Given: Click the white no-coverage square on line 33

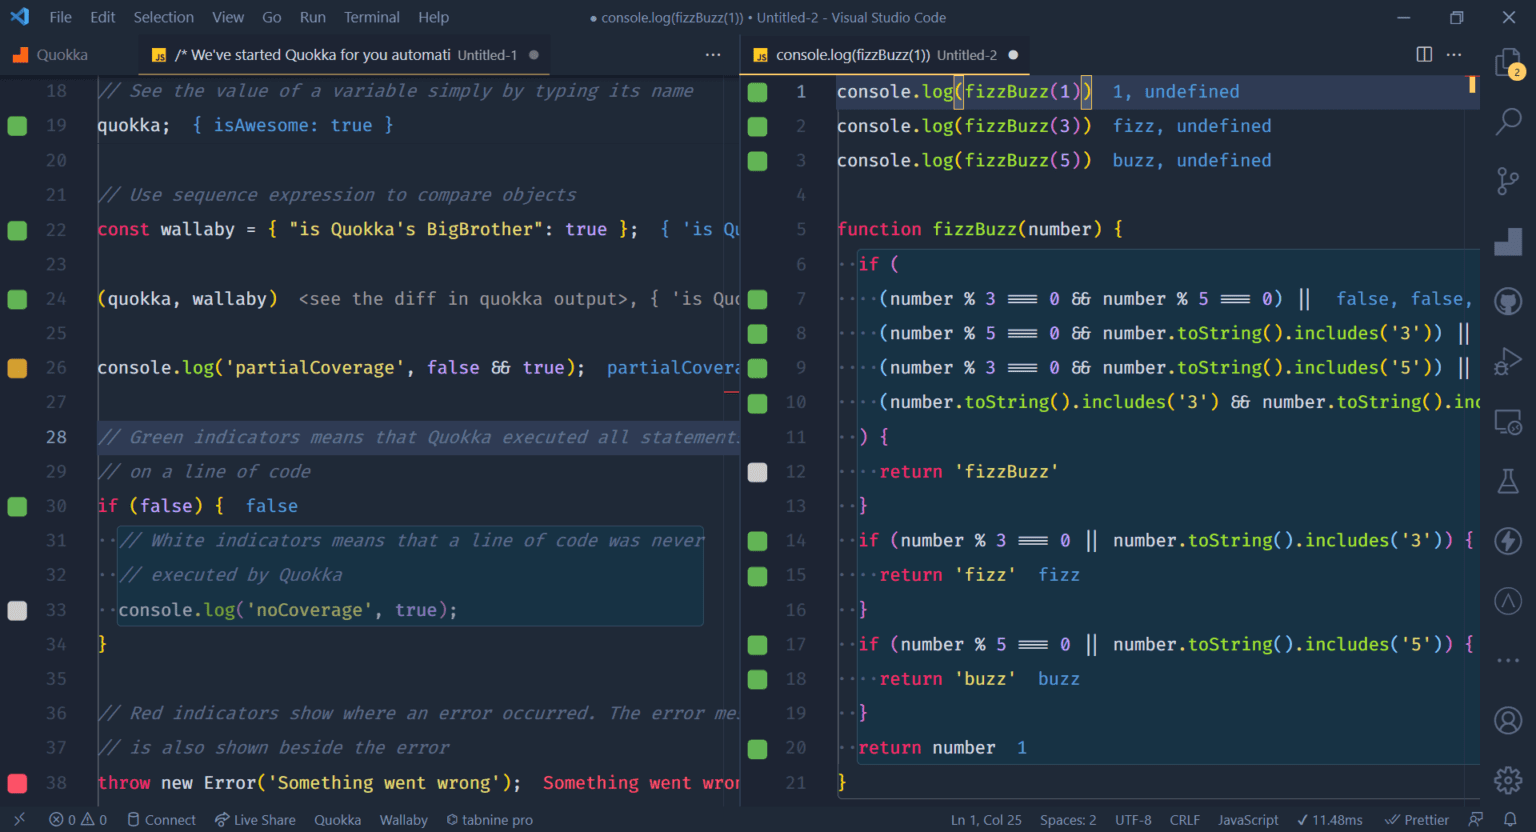Looking at the screenshot, I should [x=17, y=611].
